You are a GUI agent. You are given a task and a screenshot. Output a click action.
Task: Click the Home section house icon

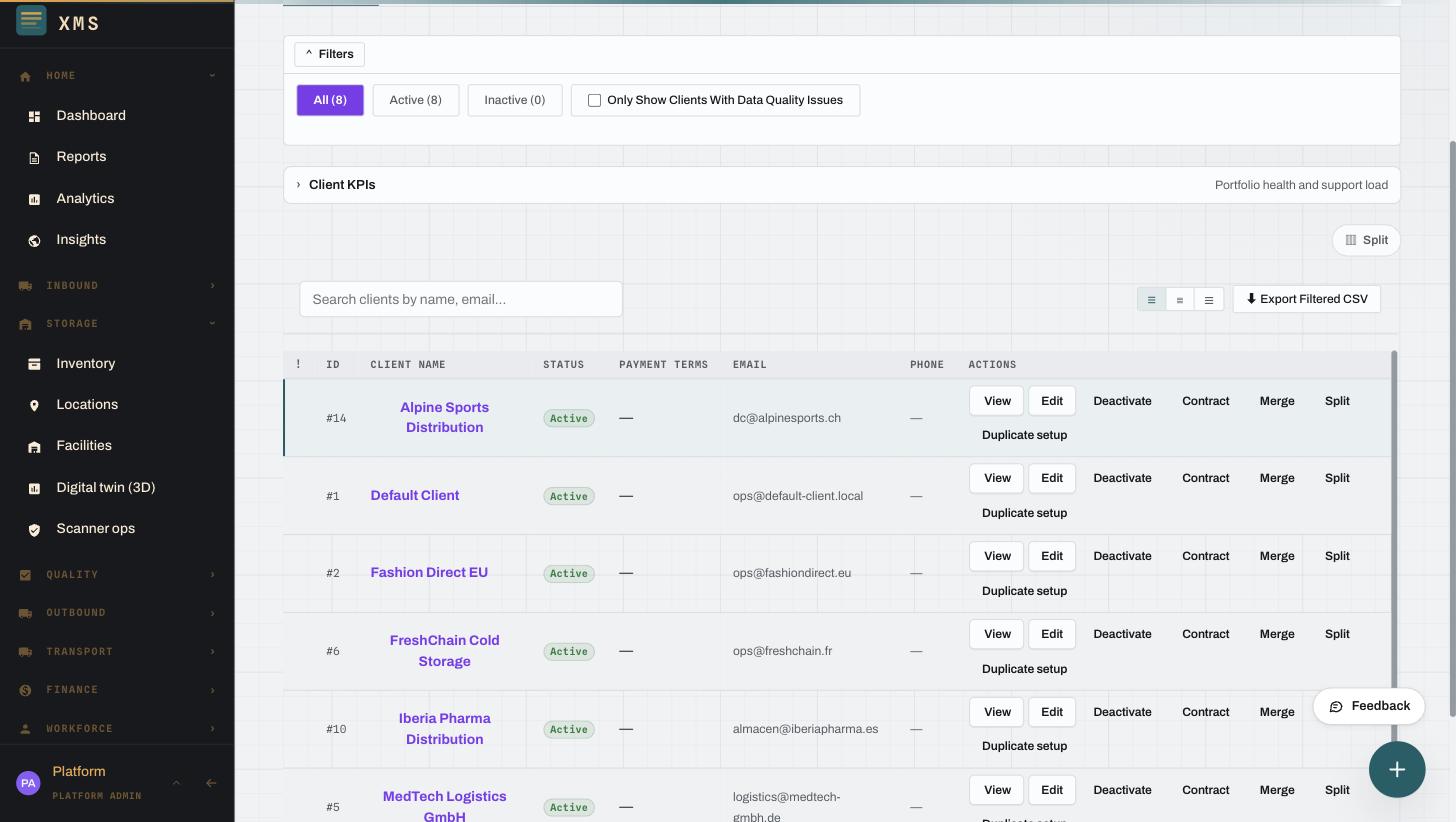tap(25, 76)
